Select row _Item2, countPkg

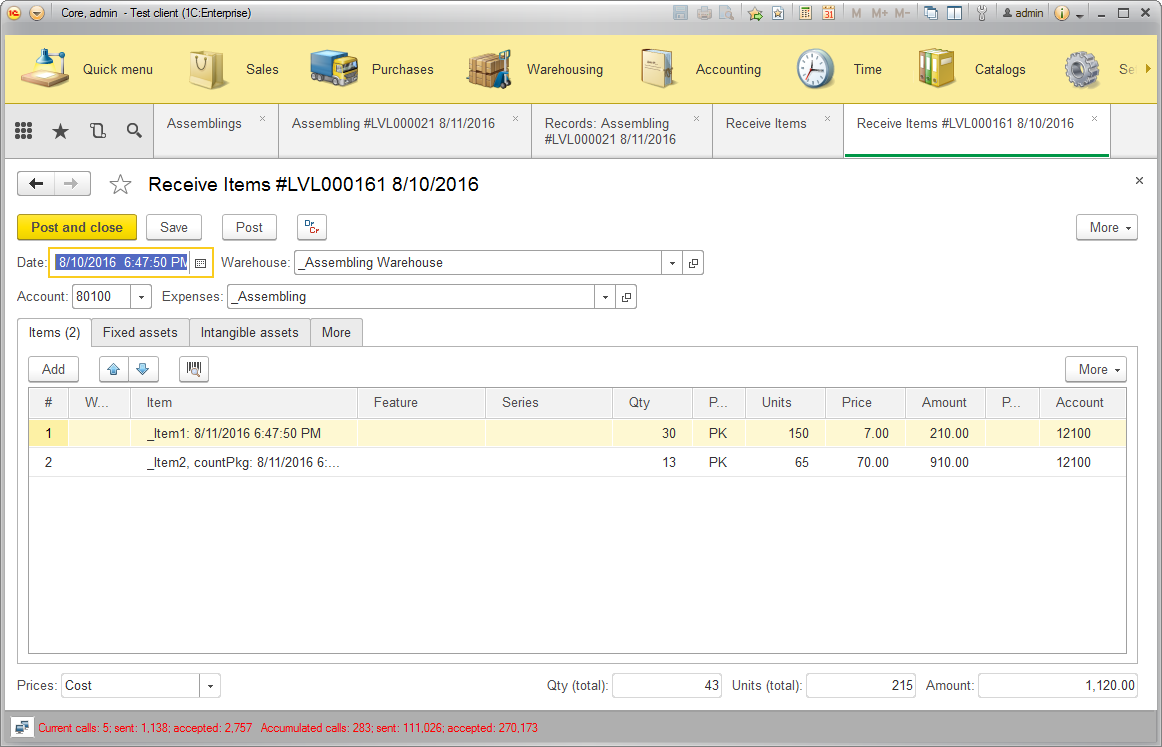coord(577,462)
